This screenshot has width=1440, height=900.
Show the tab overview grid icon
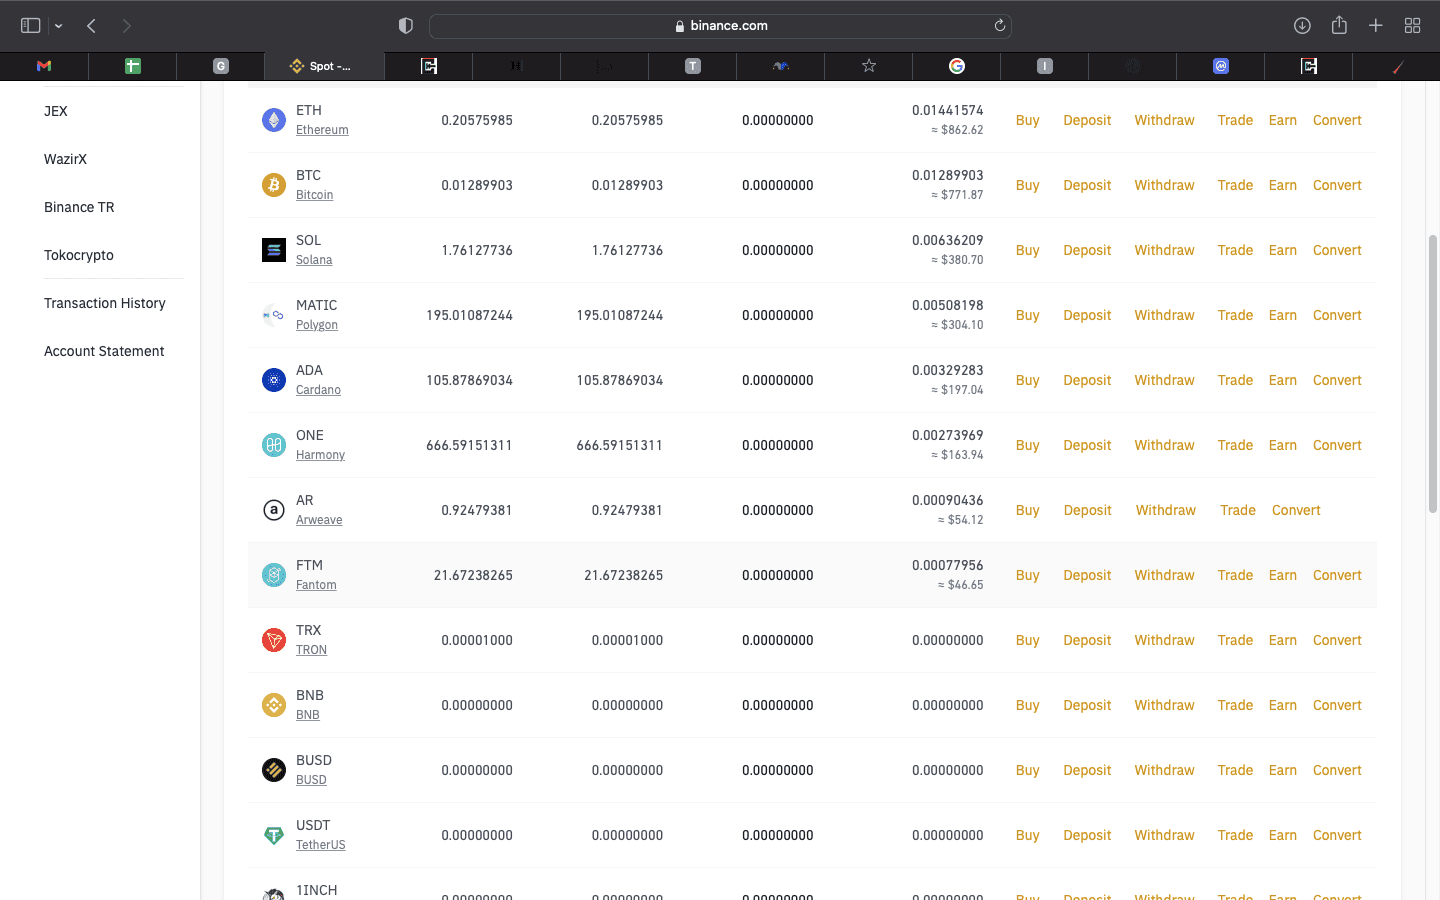click(x=1412, y=26)
